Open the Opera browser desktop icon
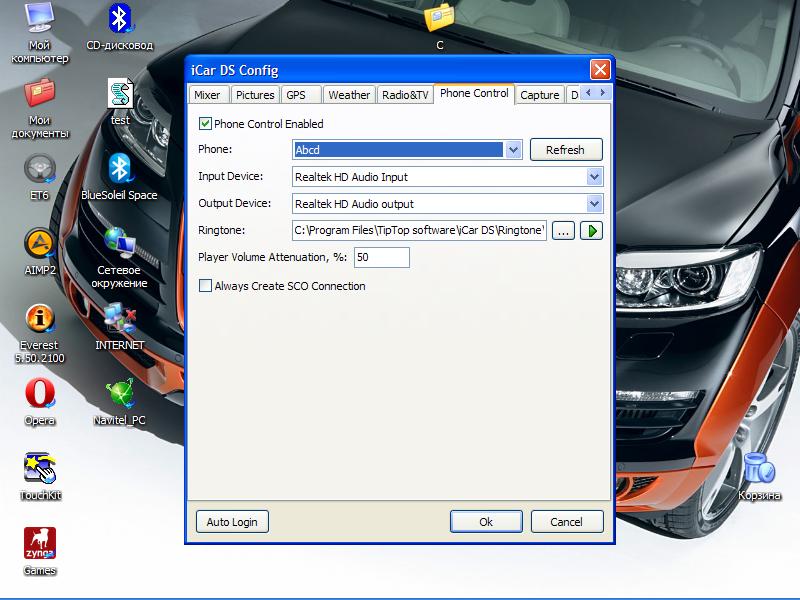Image resolution: width=800 pixels, height=600 pixels. (x=40, y=393)
